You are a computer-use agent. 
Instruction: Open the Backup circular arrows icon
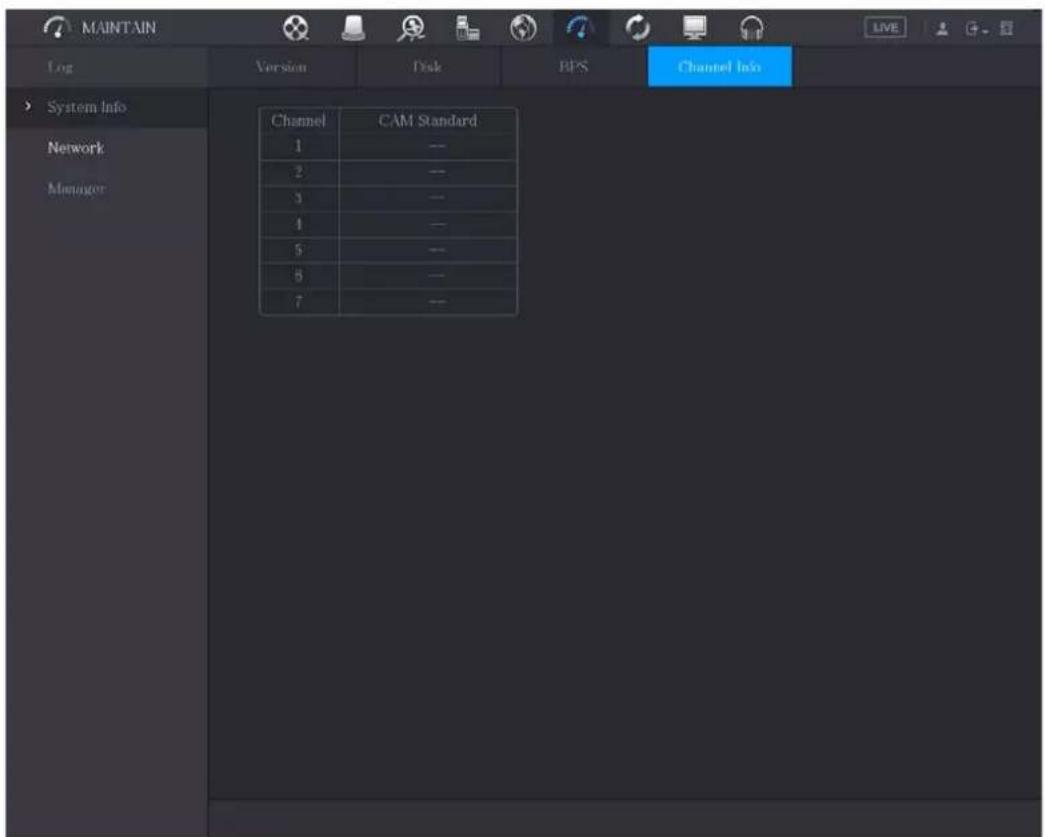click(x=638, y=28)
